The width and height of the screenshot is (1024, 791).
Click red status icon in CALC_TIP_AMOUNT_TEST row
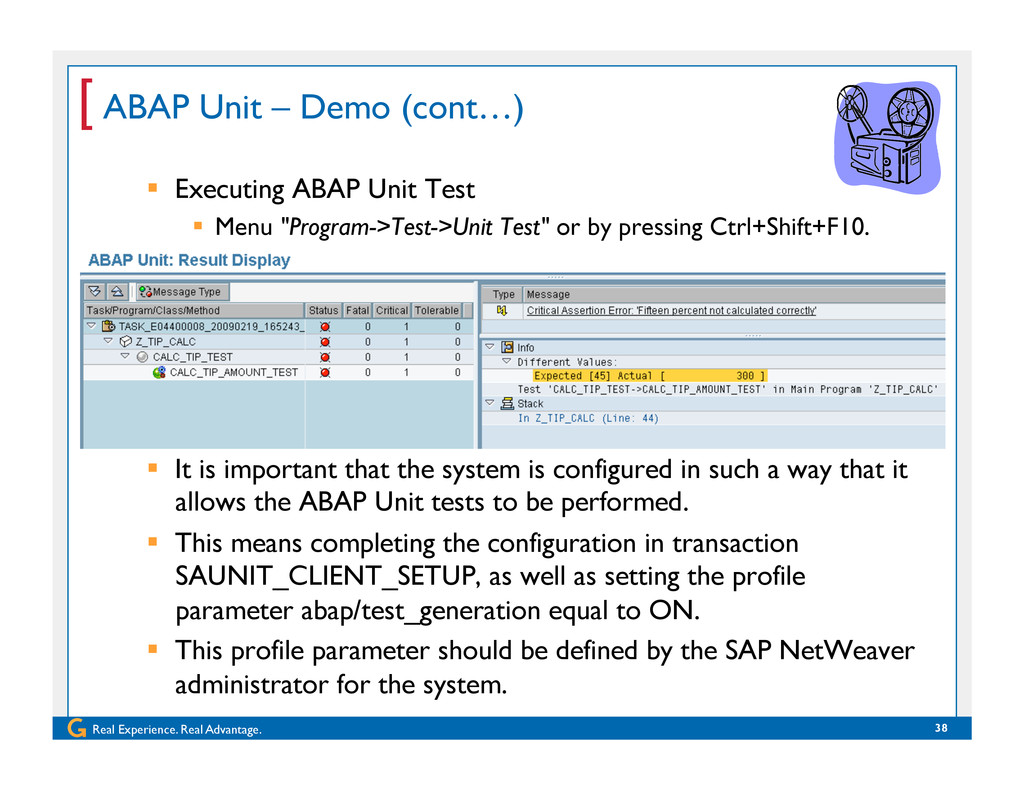325,372
